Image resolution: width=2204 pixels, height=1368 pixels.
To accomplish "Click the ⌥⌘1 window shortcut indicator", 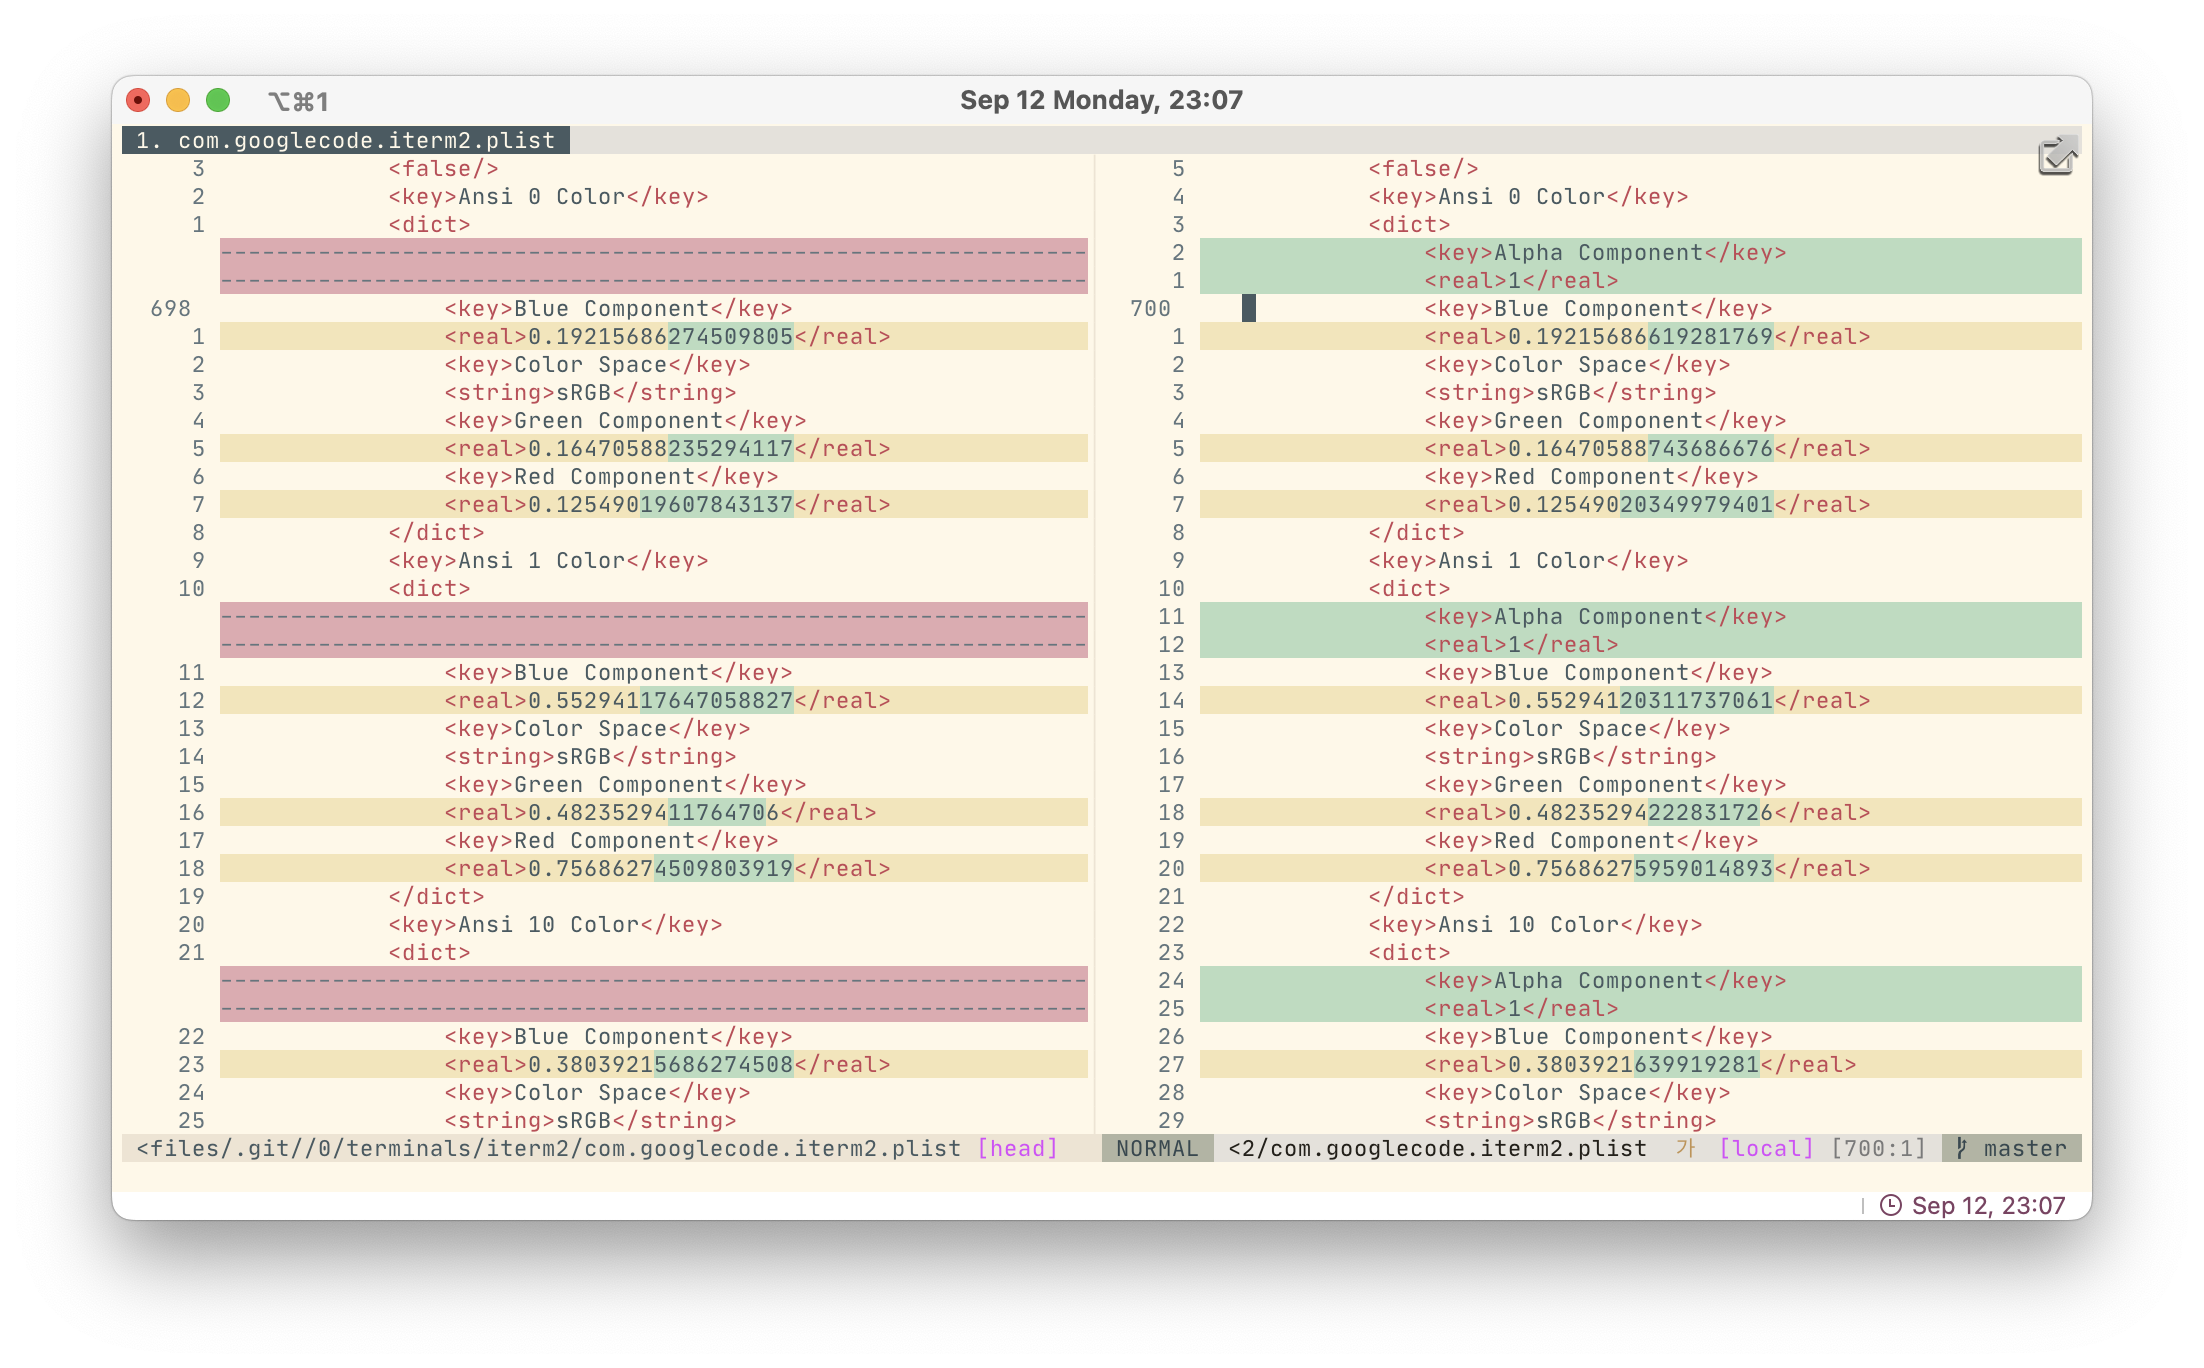I will [x=298, y=101].
